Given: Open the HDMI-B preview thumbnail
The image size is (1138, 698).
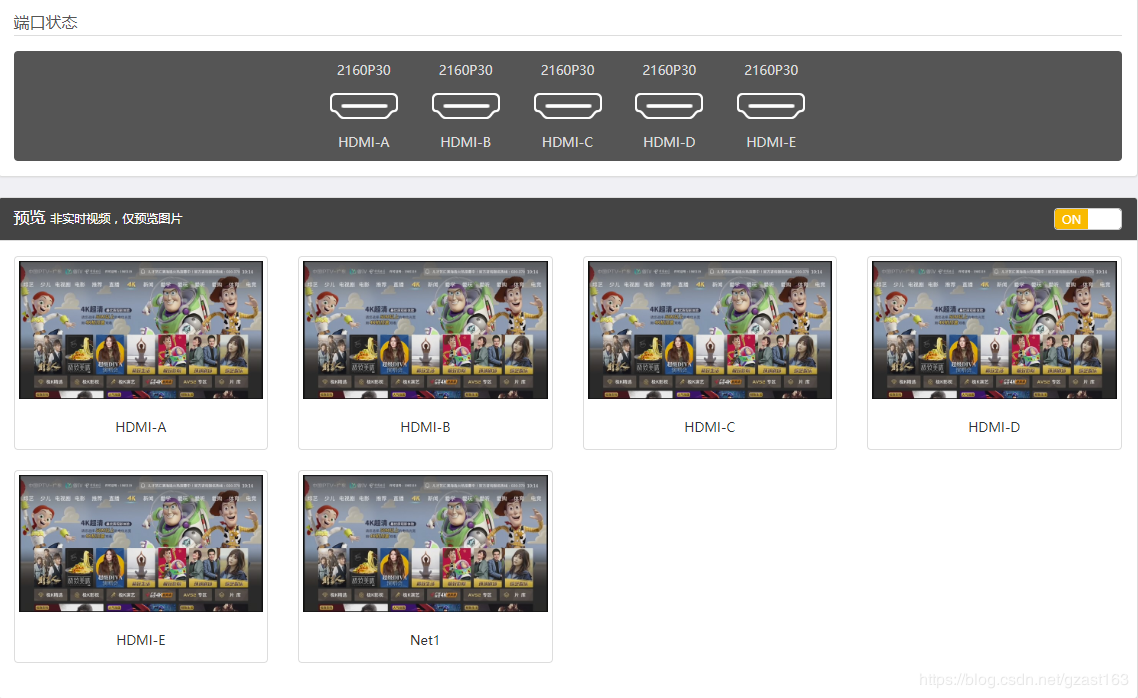Looking at the screenshot, I should point(425,329).
